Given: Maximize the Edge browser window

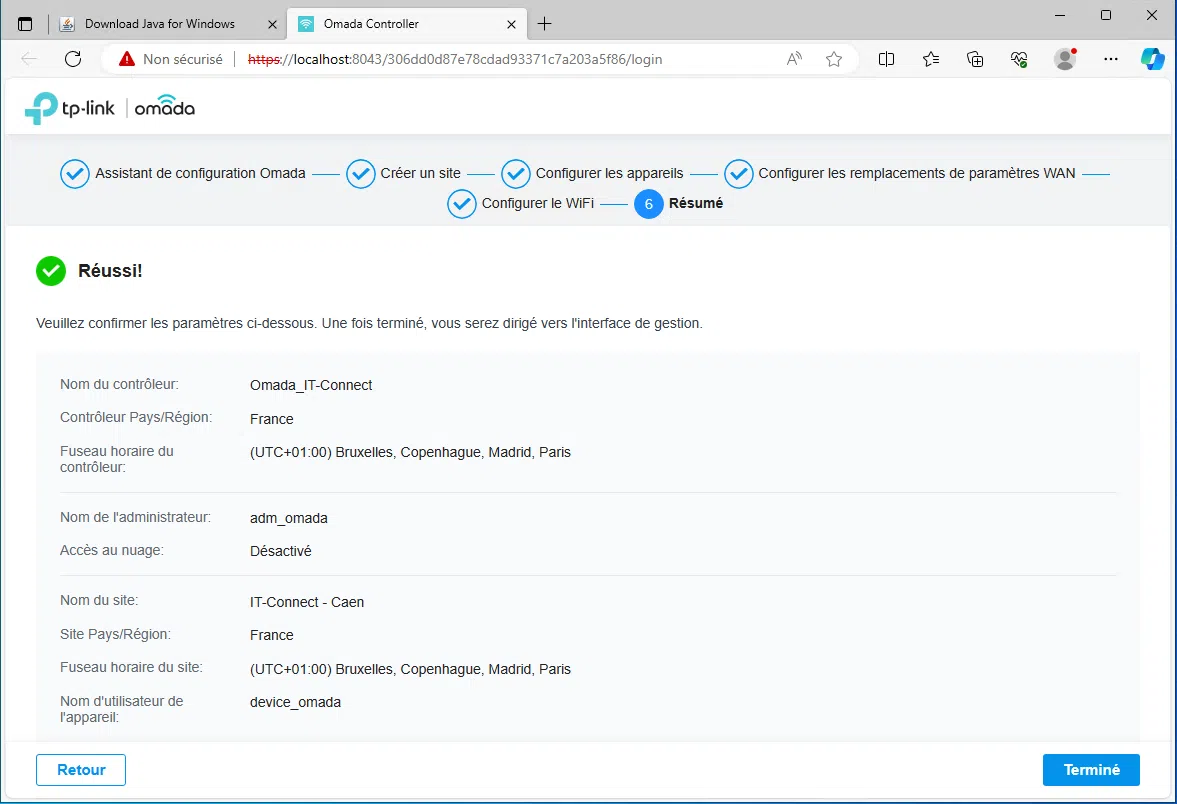Looking at the screenshot, I should (x=1106, y=15).
